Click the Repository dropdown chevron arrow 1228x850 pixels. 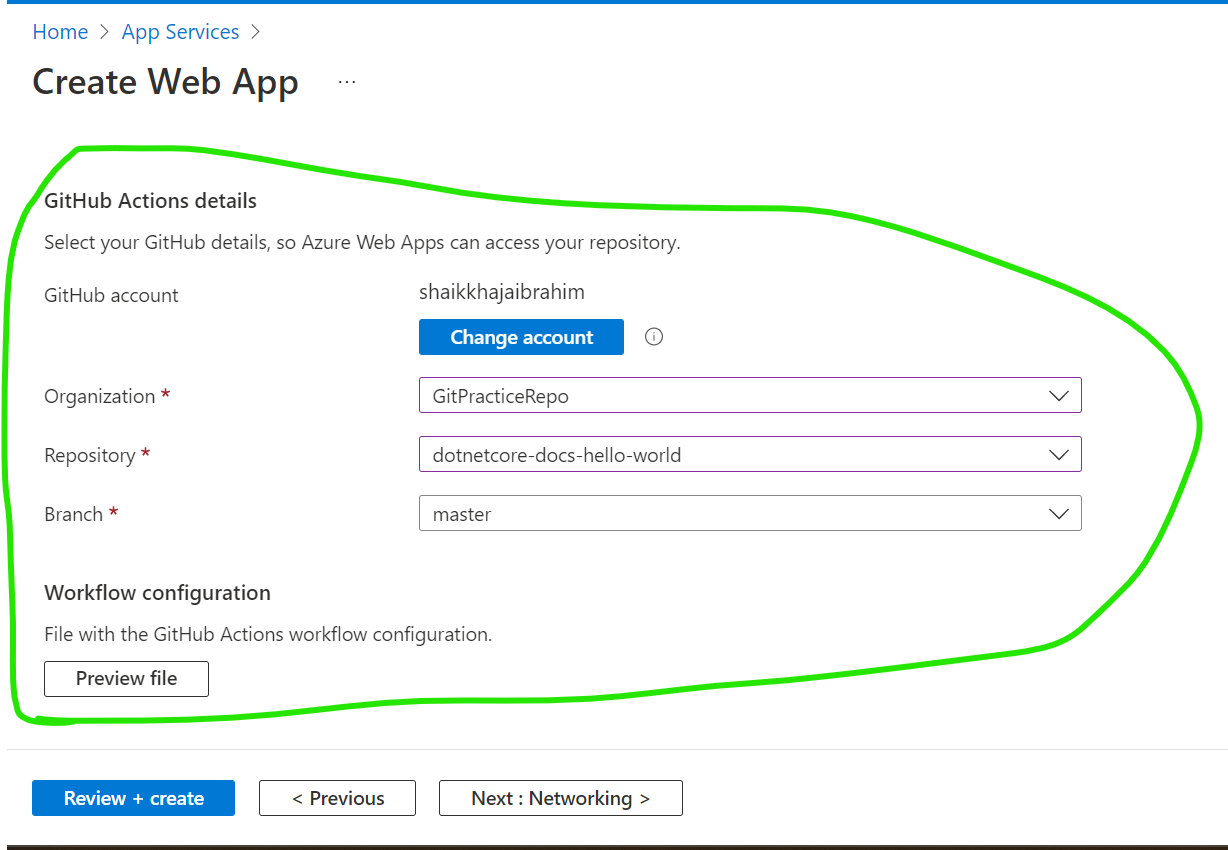1058,455
